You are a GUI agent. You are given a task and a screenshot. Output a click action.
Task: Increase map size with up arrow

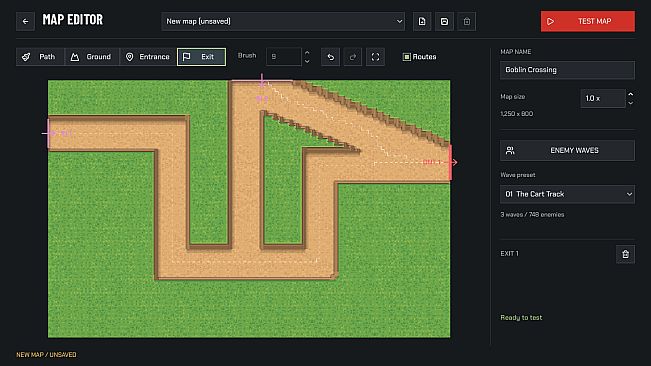point(631,94)
